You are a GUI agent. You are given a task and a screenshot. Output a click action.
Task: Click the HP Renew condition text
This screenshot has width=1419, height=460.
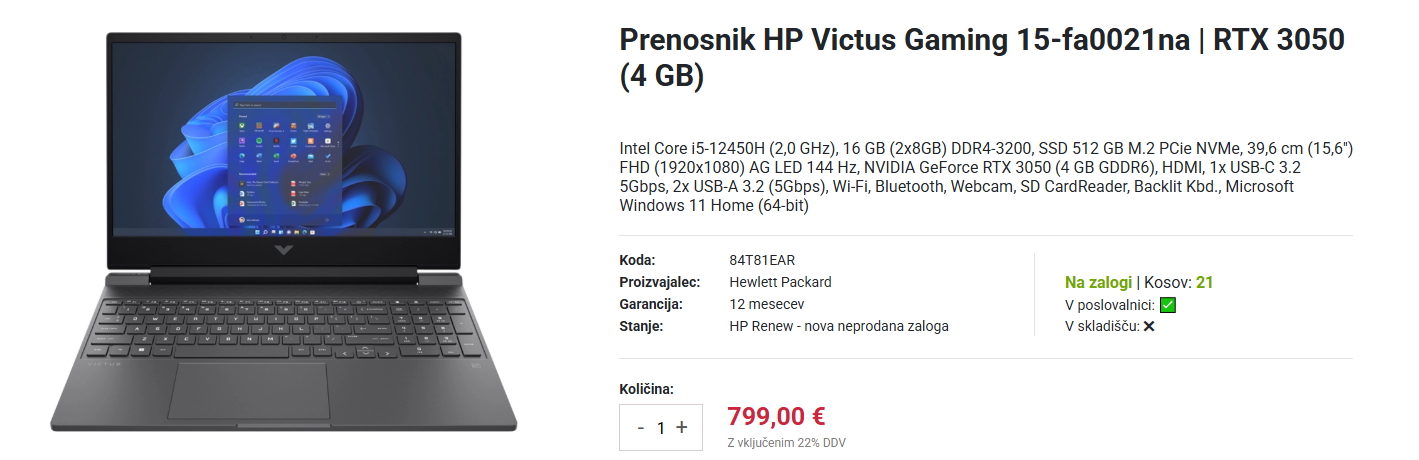coord(838,326)
